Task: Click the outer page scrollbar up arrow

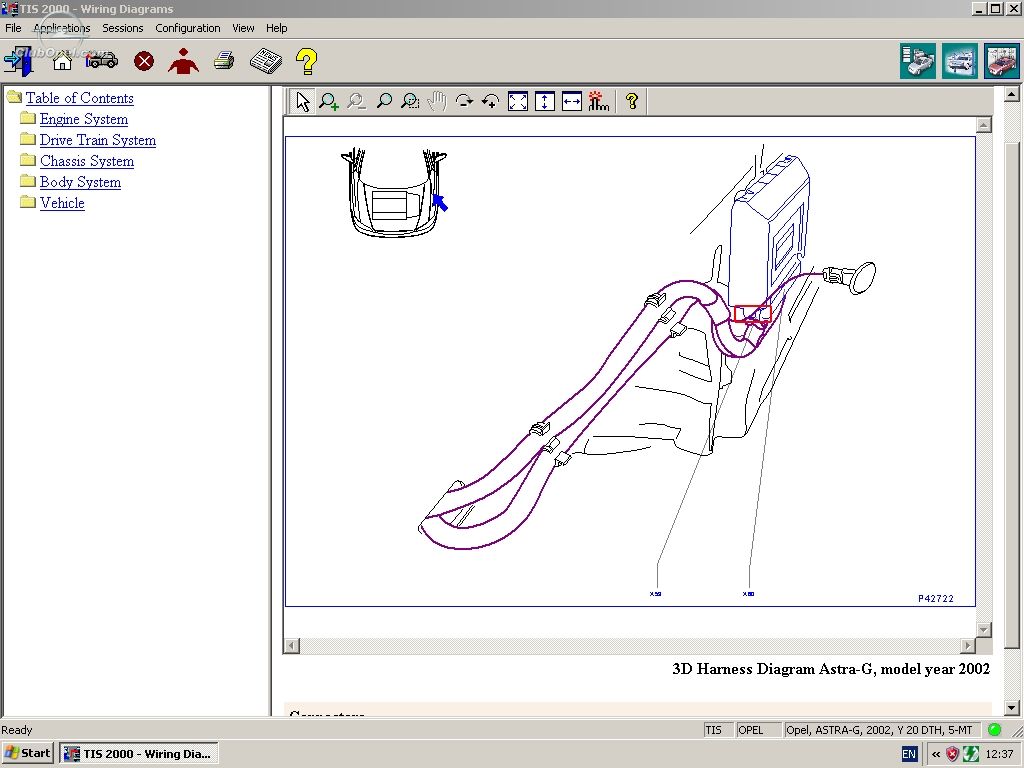Action: pos(1011,94)
